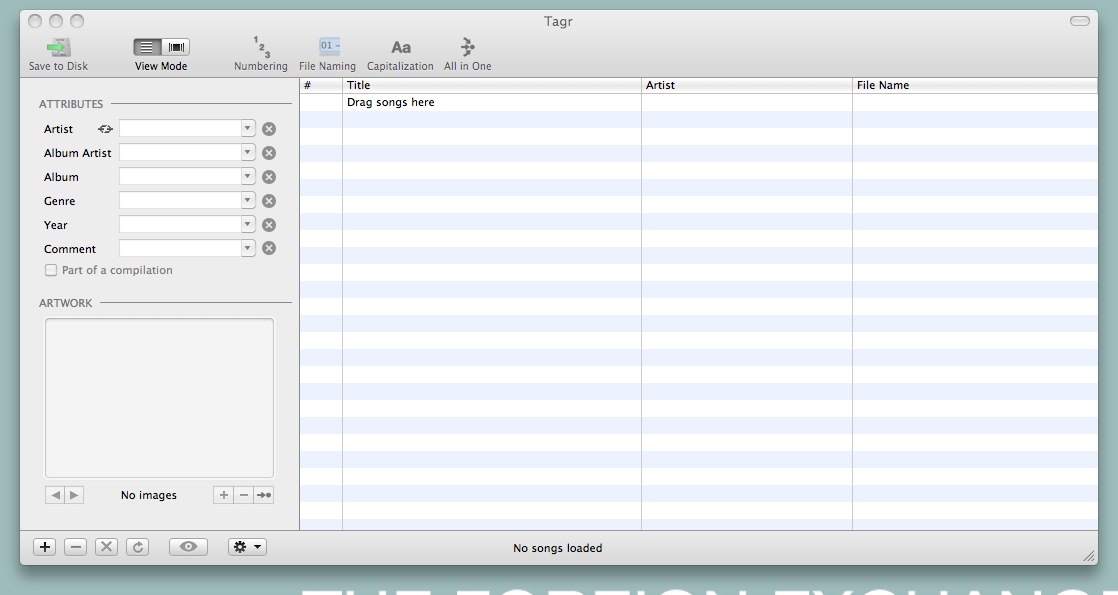Image resolution: width=1118 pixels, height=595 pixels.
Task: Click the window resize grip corner
Action: tap(1089, 556)
